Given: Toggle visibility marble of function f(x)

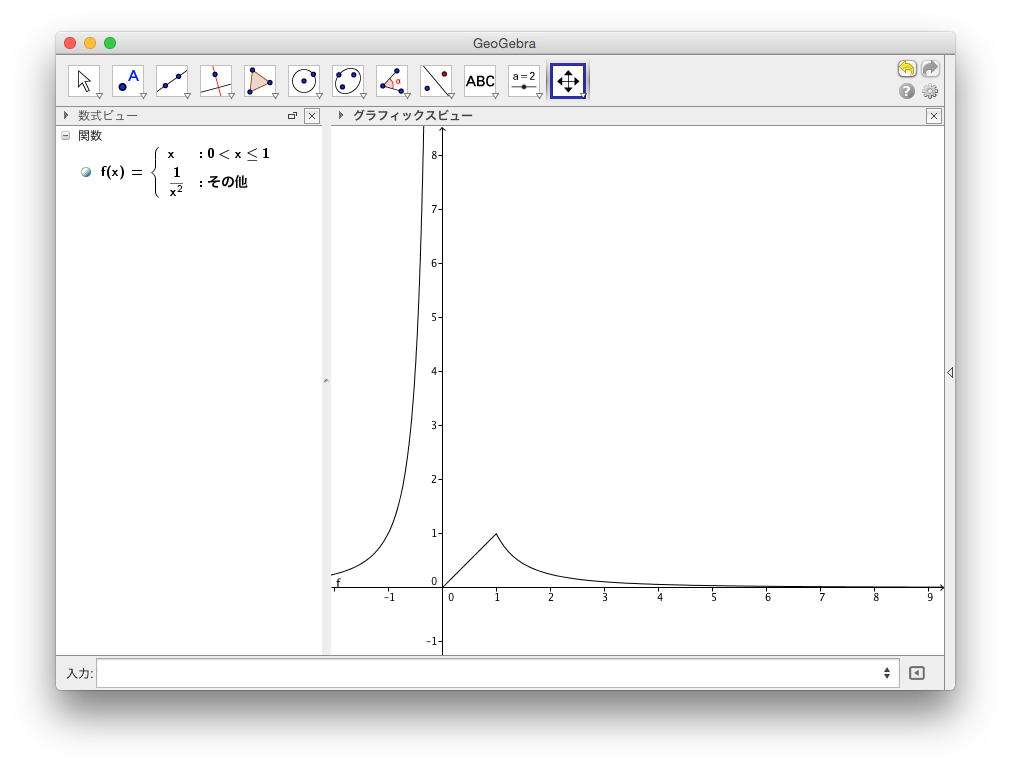Looking at the screenshot, I should 86,172.
